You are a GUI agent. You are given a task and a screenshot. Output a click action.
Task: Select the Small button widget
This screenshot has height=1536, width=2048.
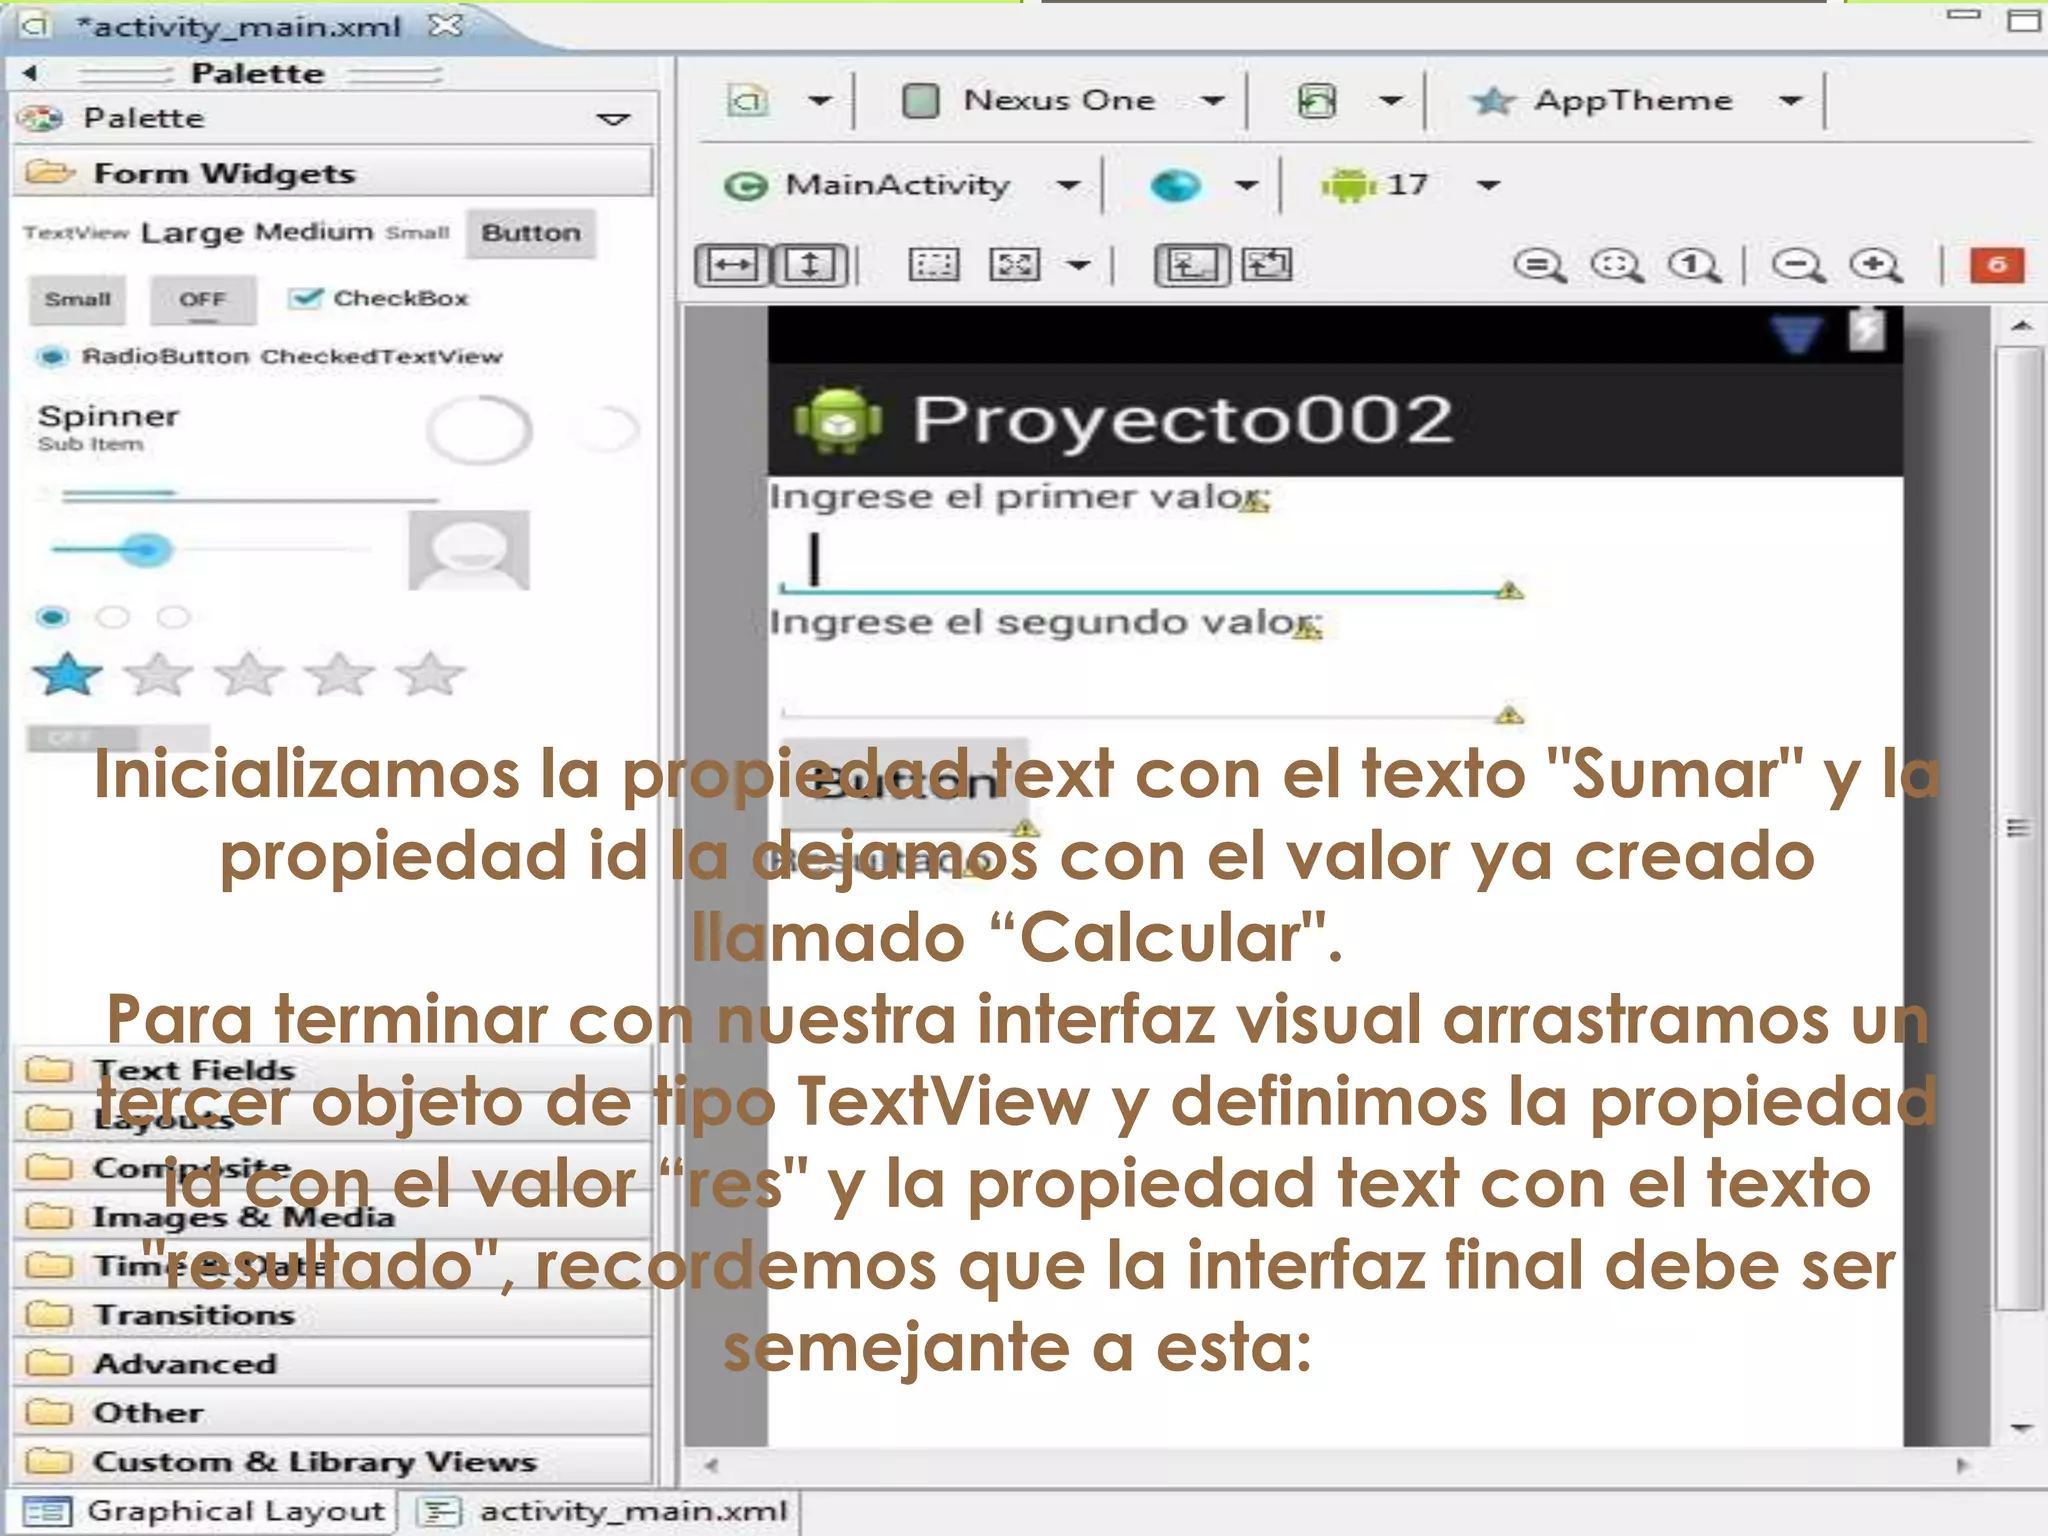pos(78,299)
